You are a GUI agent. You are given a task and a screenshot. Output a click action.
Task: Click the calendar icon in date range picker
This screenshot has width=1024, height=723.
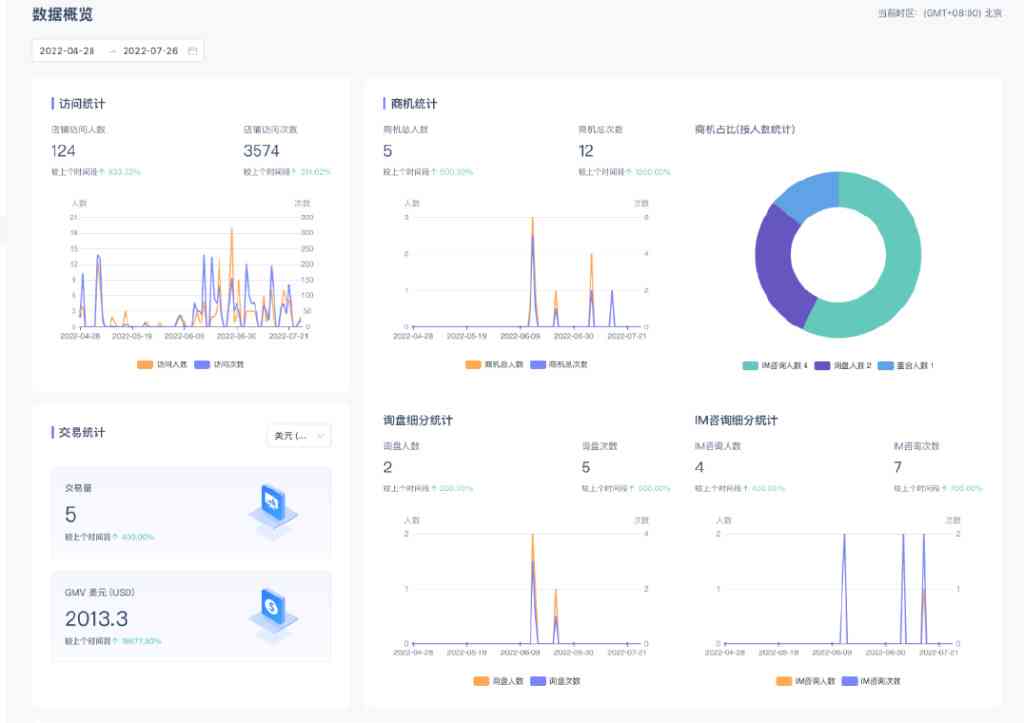click(193, 51)
